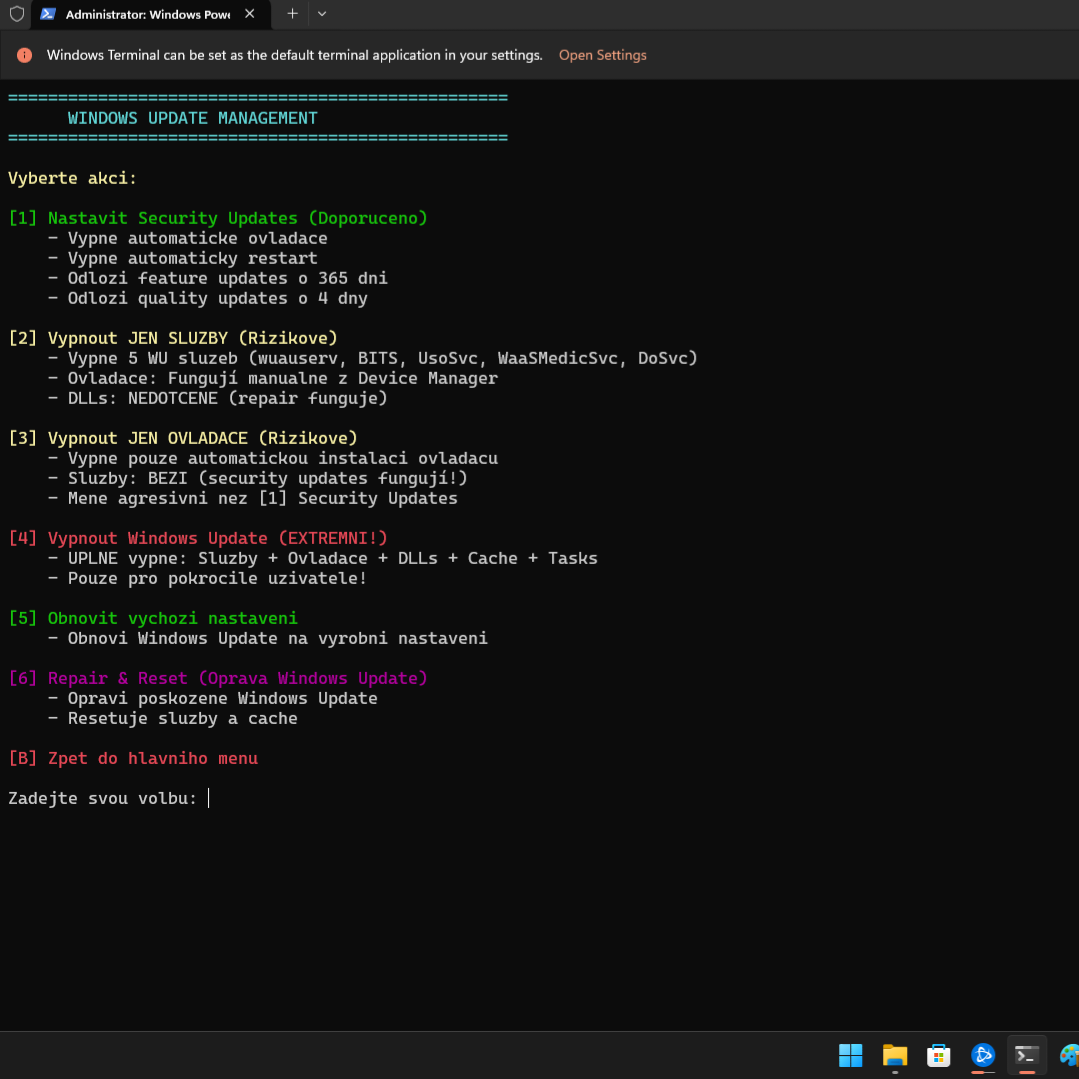Launch File Explorer from the taskbar
Viewport: 1079px width, 1079px height.
coord(894,1055)
